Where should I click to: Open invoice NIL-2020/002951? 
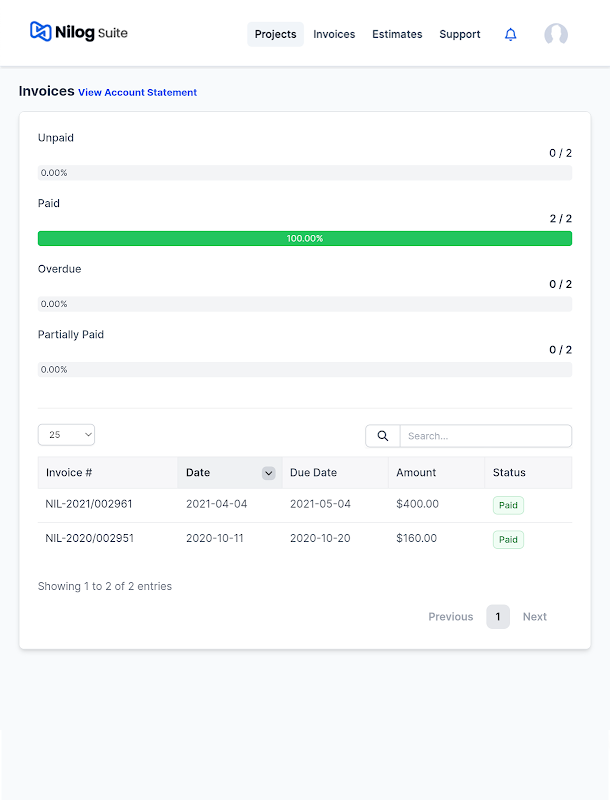[x=89, y=538]
